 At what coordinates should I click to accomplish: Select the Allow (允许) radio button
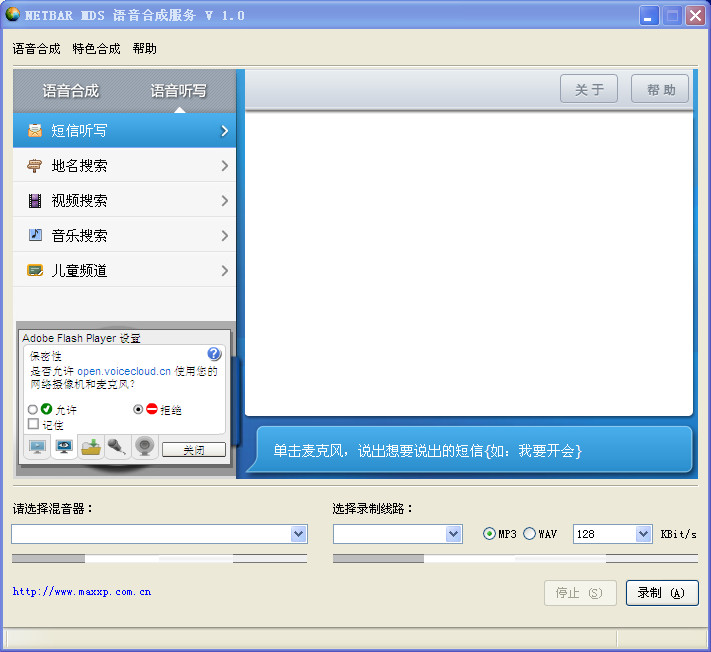coord(32,410)
